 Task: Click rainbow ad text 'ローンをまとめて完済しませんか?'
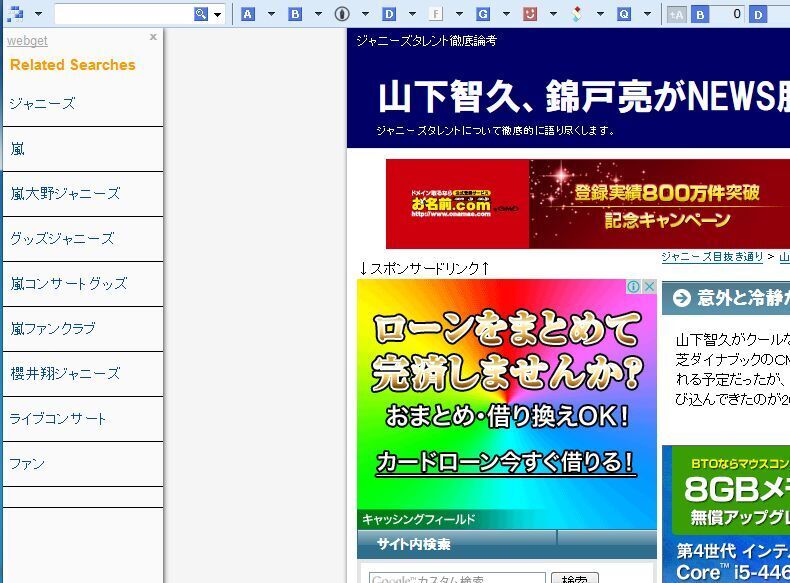[x=507, y=351]
